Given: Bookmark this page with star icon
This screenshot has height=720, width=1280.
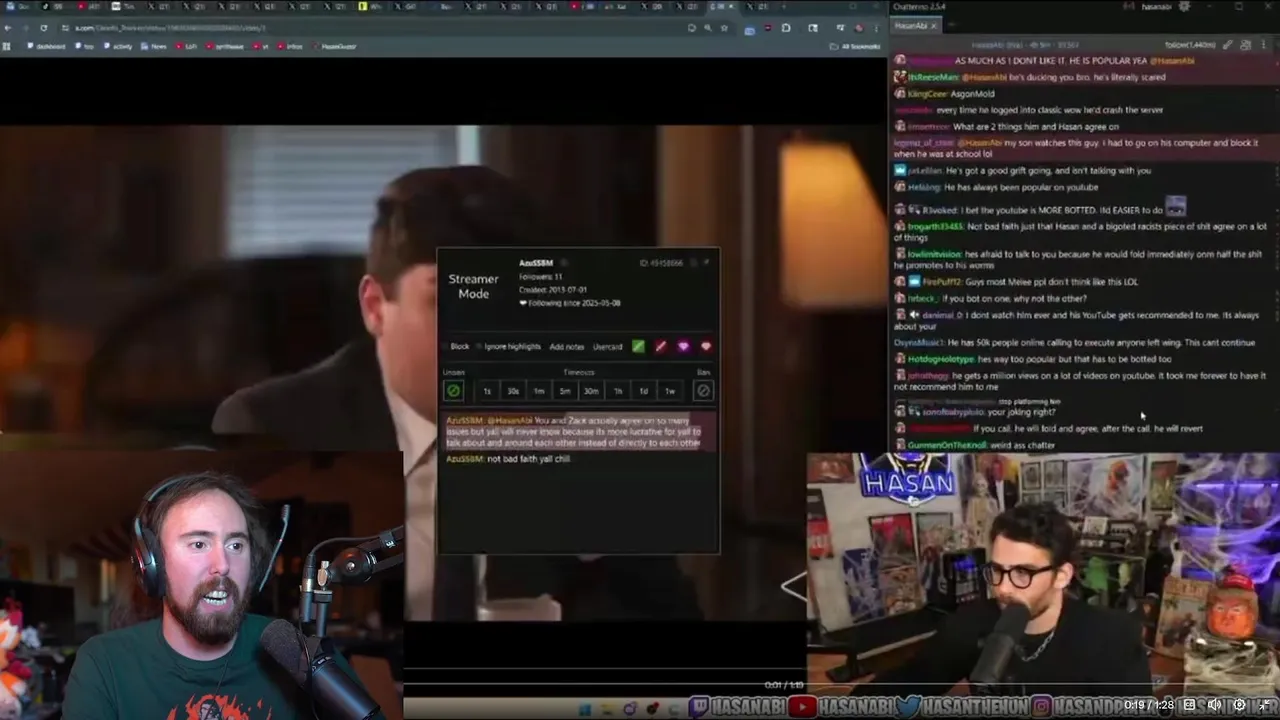Looking at the screenshot, I should point(725,28).
